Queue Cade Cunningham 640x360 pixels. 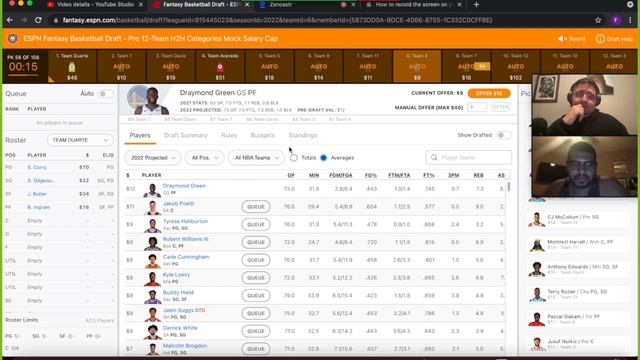tap(256, 260)
